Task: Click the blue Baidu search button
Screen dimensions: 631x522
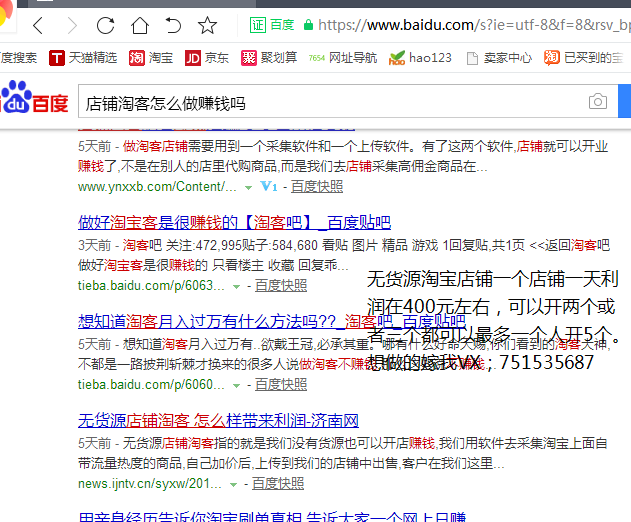Action: click(x=625, y=101)
